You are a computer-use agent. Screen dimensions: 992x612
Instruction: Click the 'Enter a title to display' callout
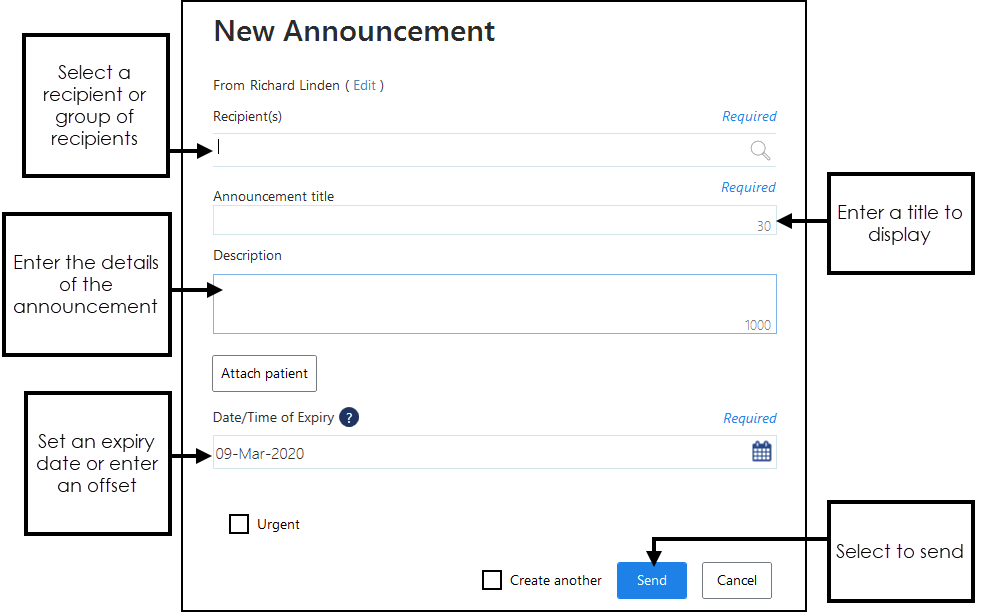[900, 224]
